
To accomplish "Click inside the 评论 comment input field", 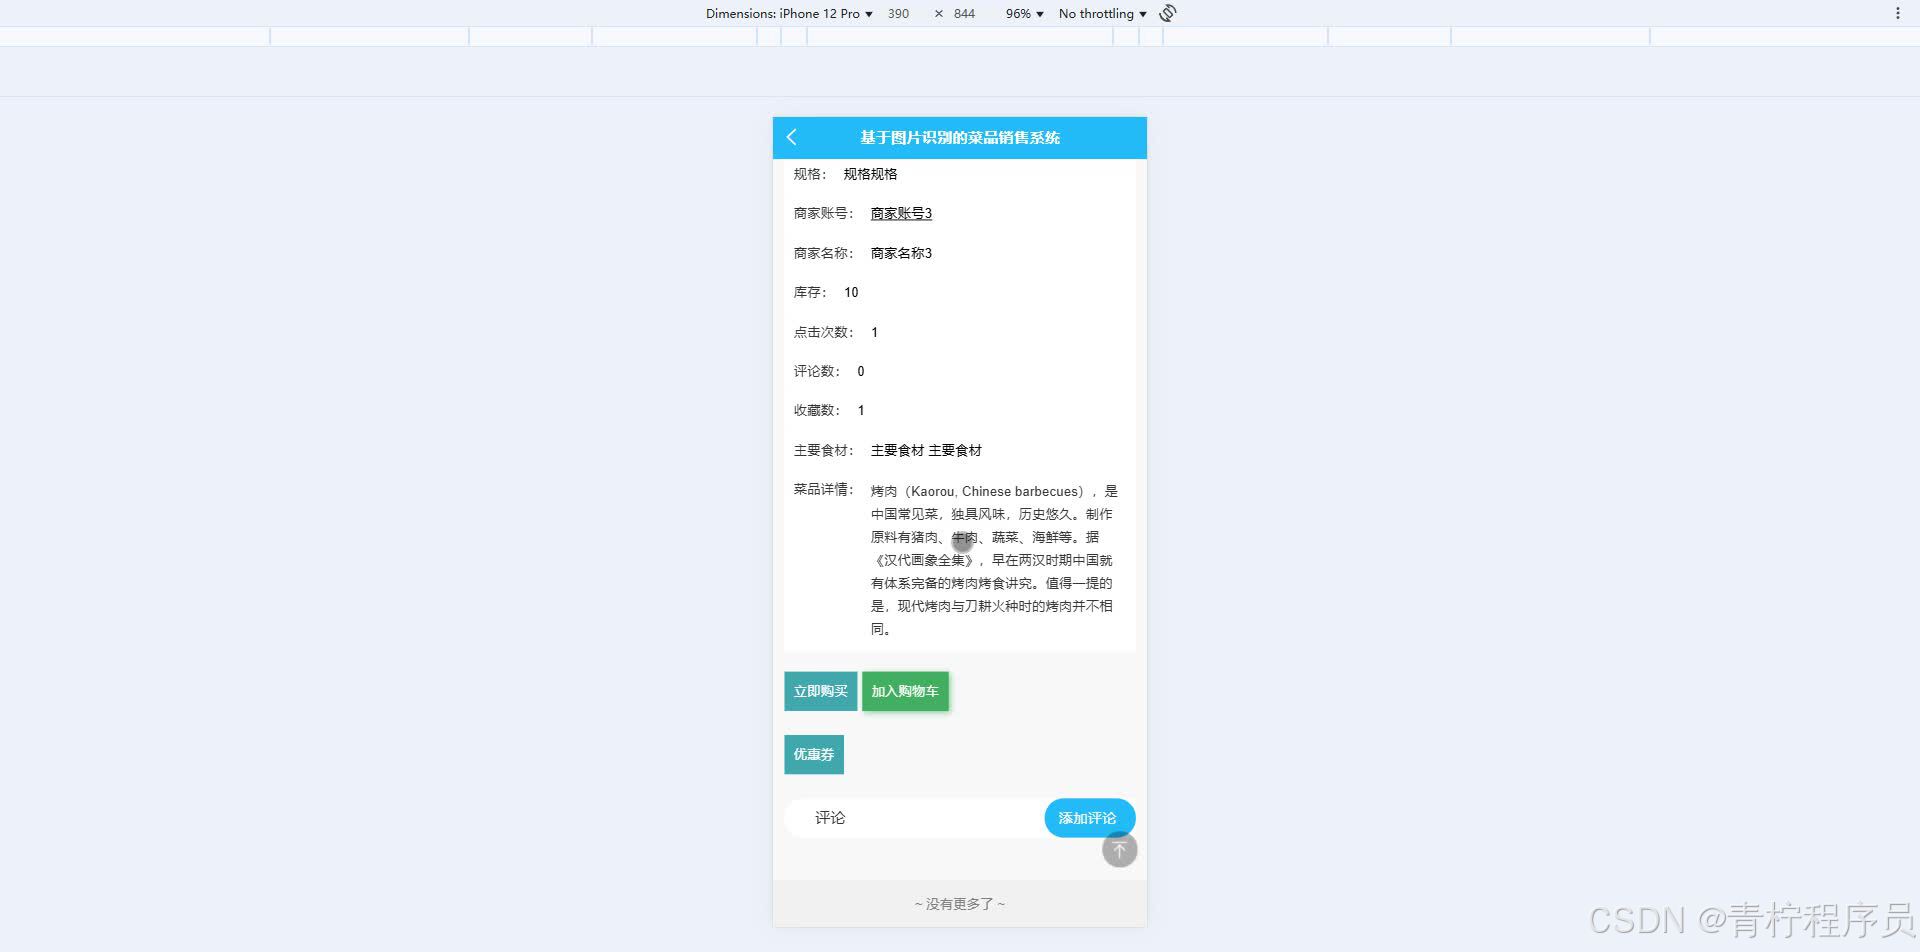I will [x=910, y=817].
